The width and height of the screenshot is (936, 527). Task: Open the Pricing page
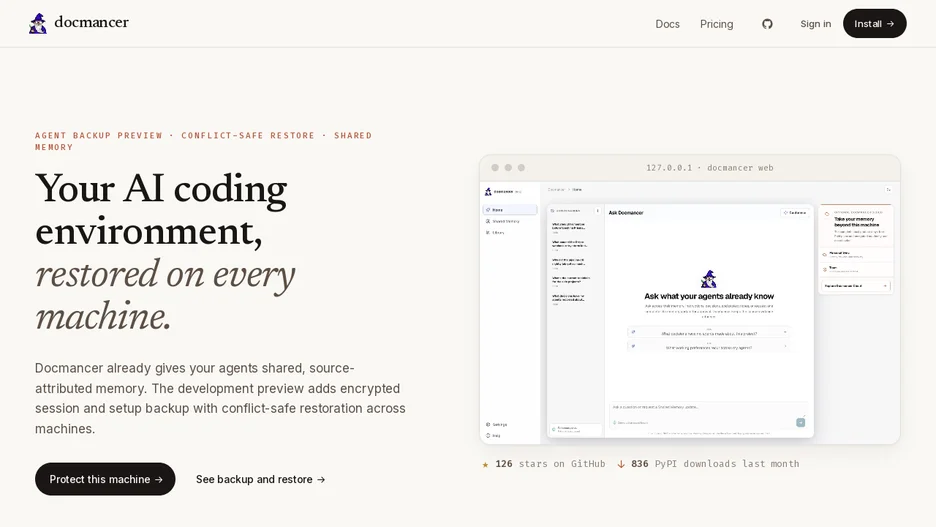click(x=716, y=24)
